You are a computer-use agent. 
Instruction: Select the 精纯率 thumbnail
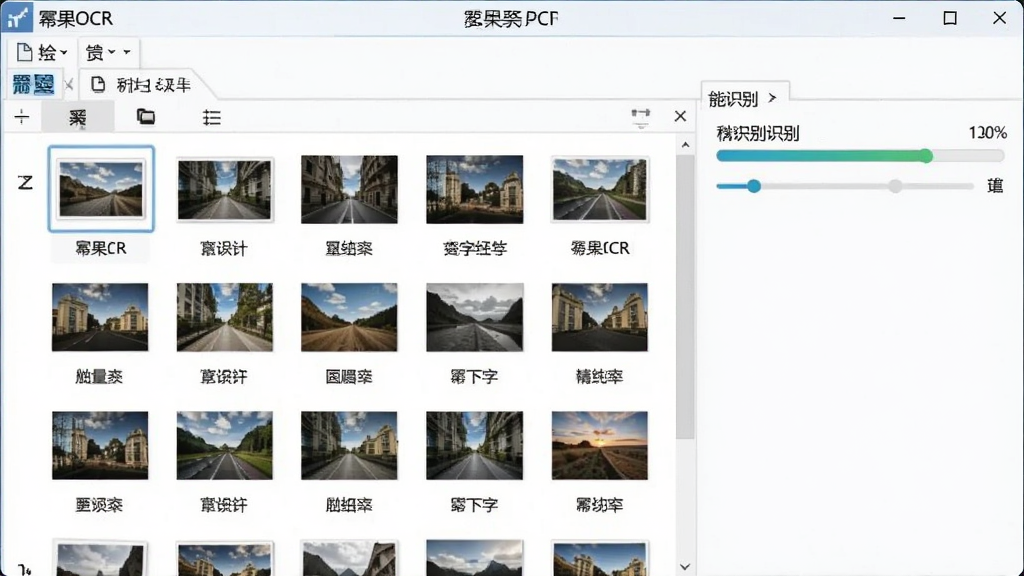pos(600,317)
